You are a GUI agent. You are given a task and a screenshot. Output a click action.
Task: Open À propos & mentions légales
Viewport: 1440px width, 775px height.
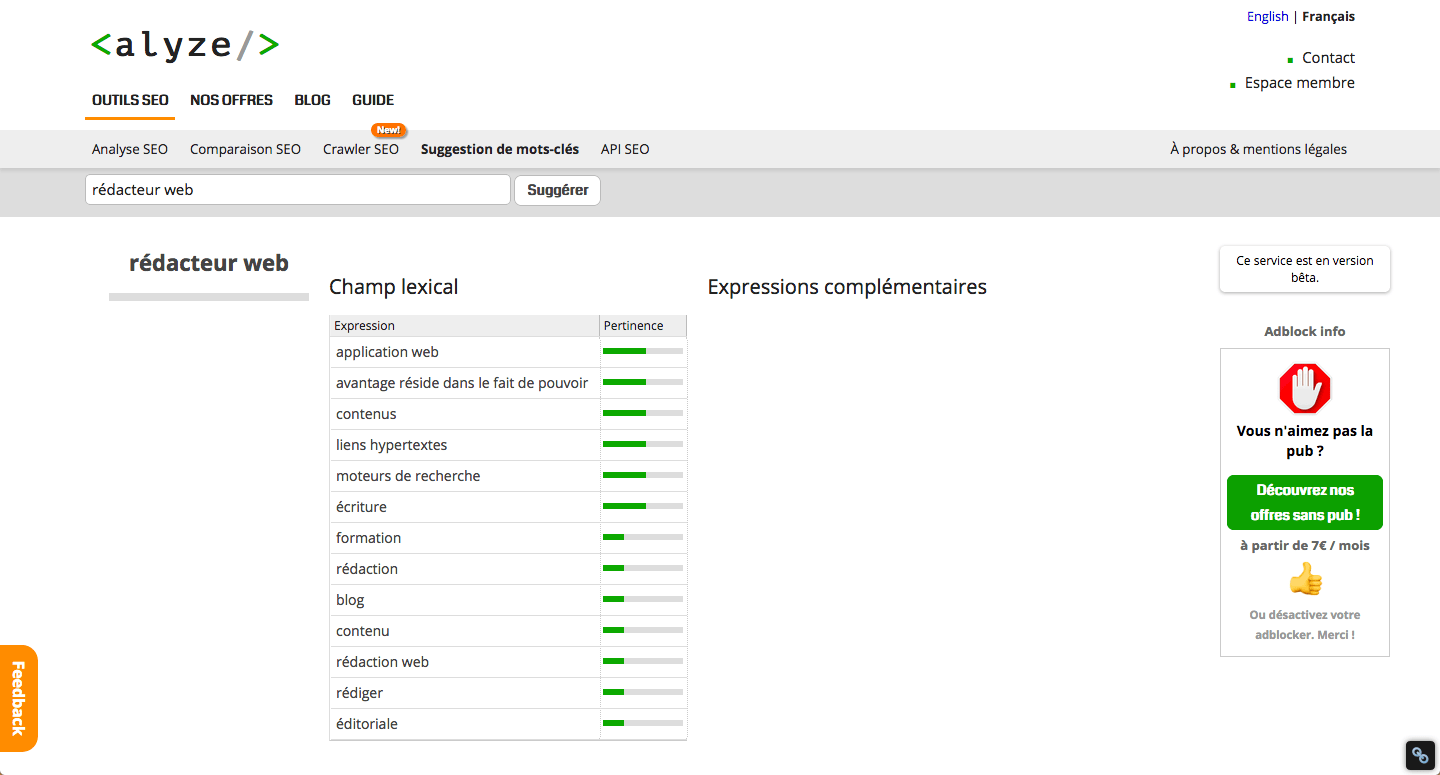pos(1258,149)
